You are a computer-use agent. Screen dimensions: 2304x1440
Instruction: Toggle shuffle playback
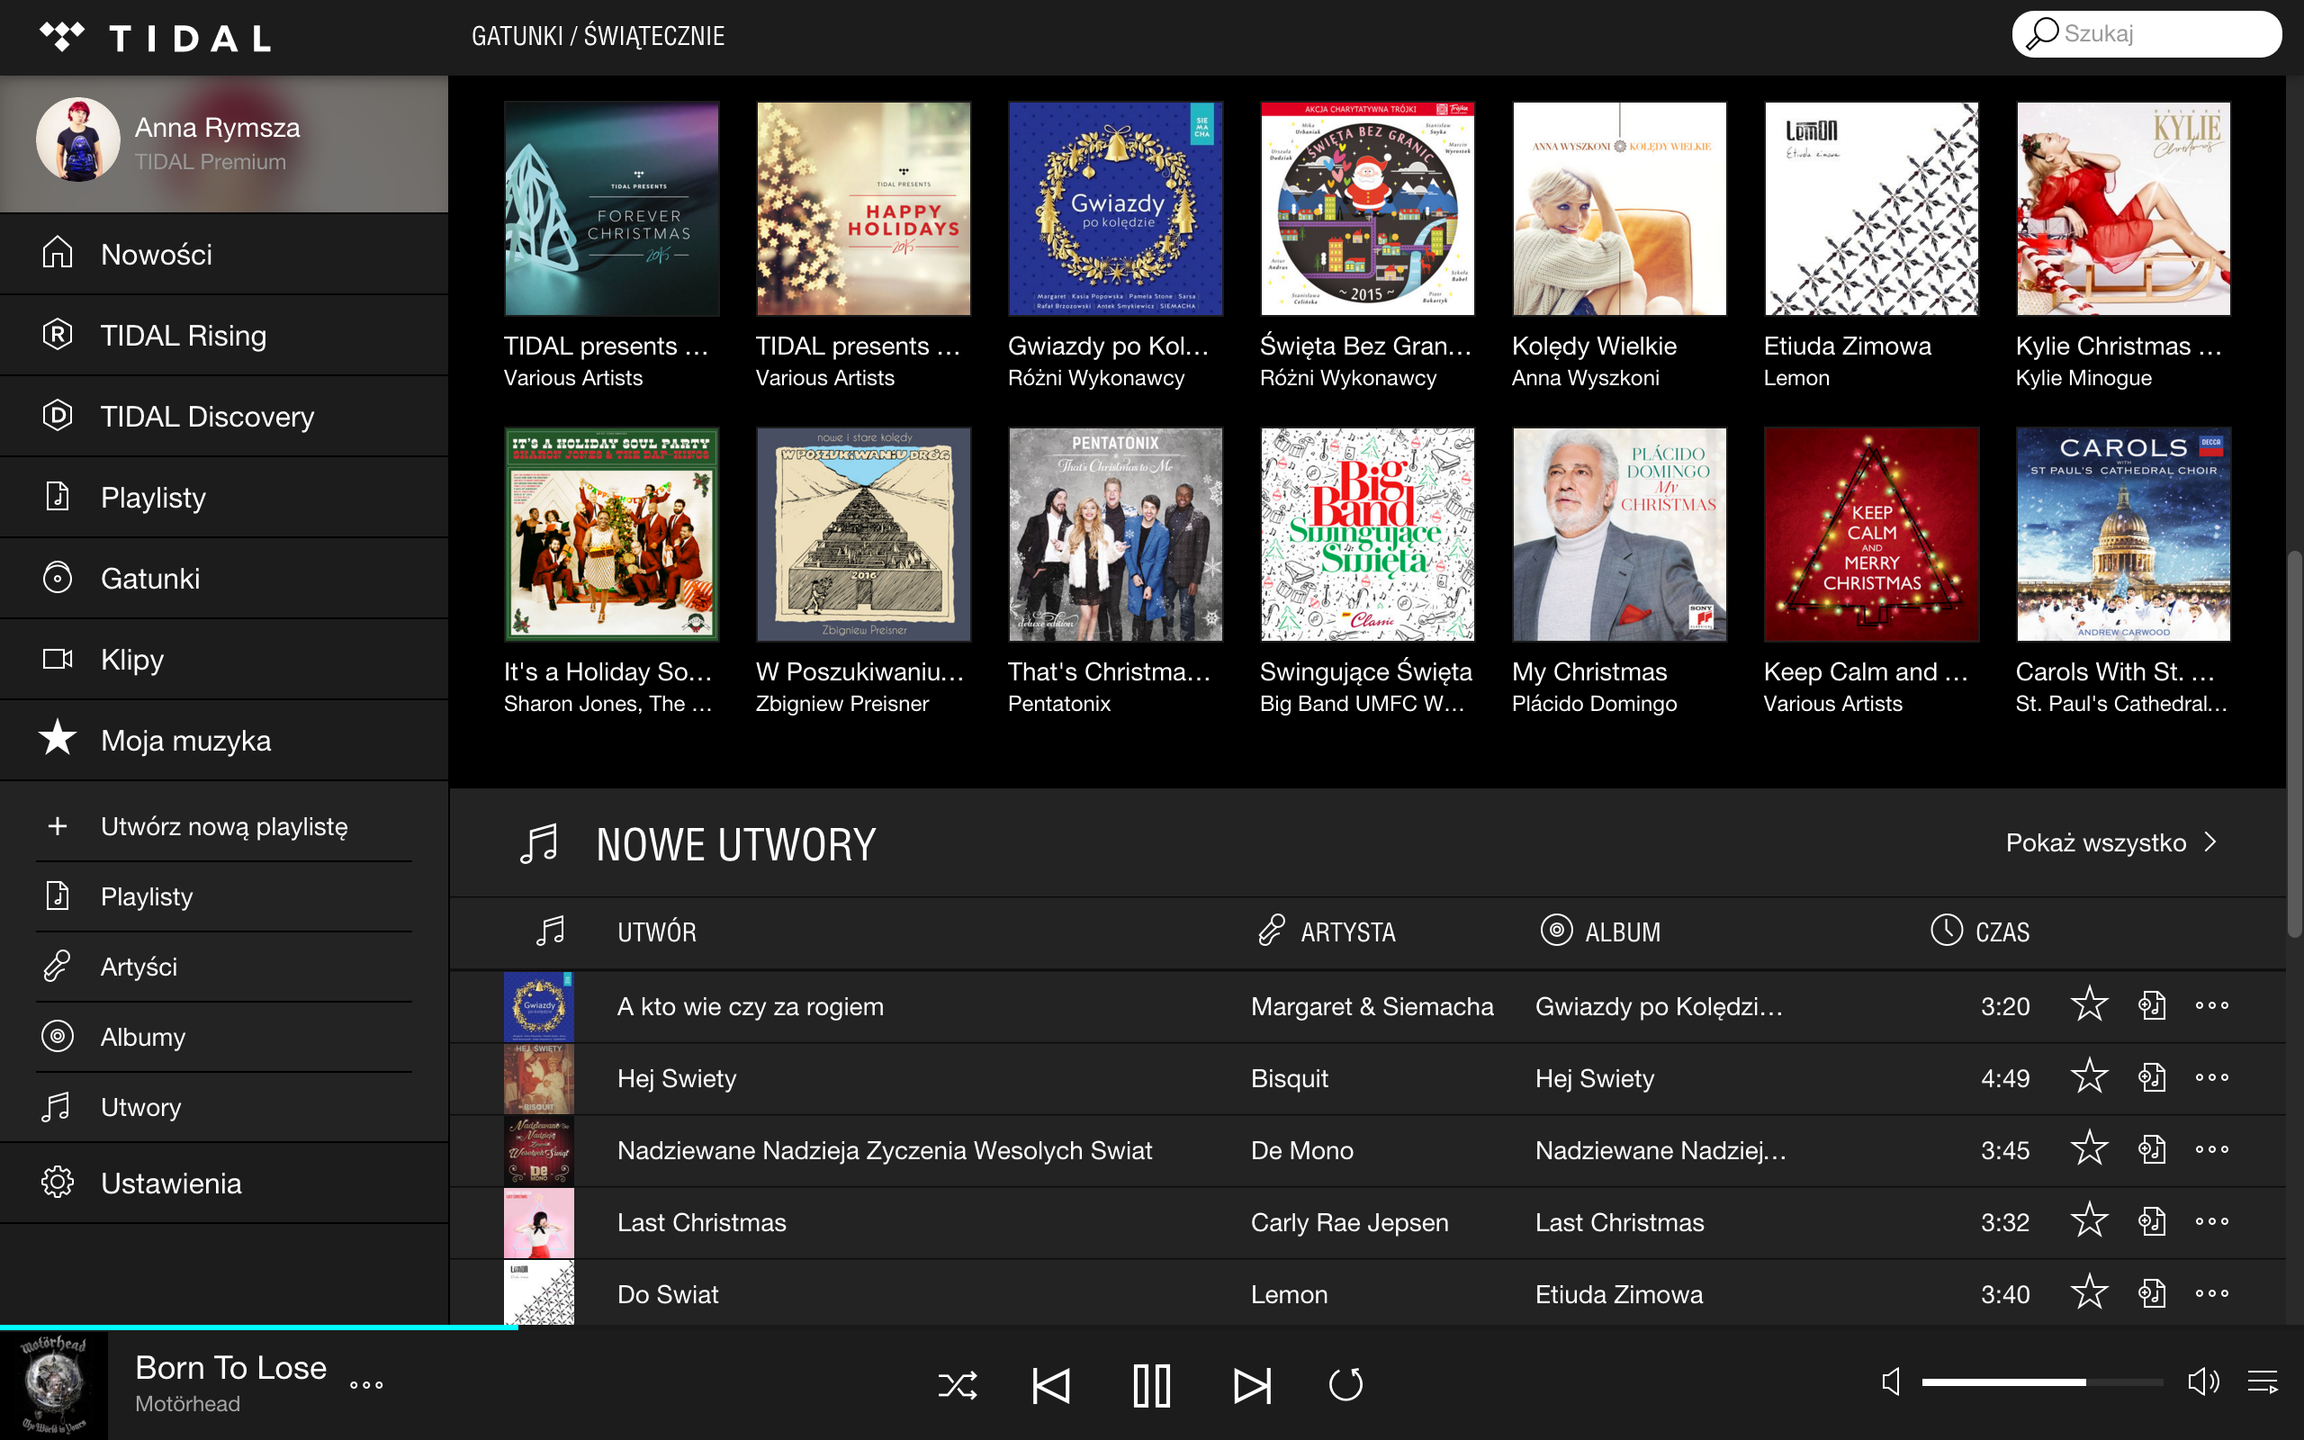click(957, 1386)
